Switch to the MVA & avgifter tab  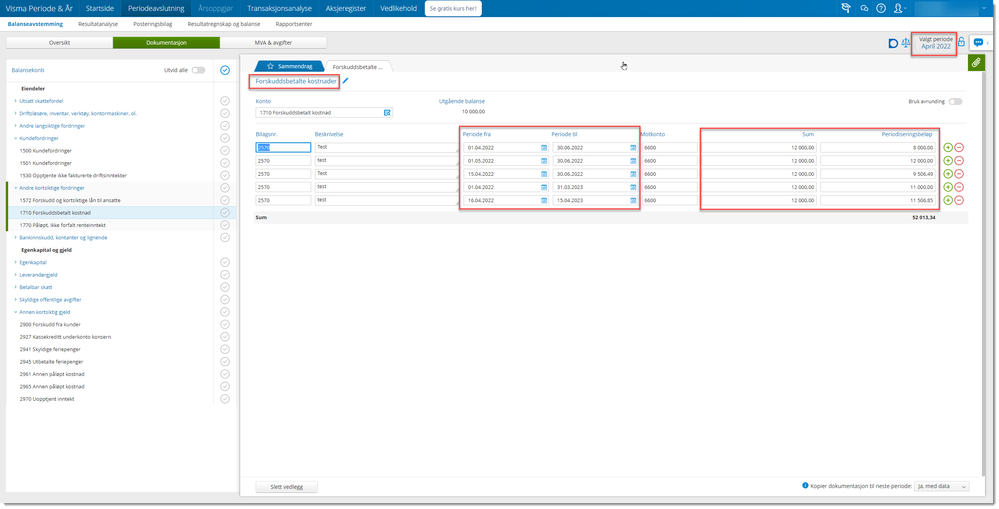click(x=273, y=43)
